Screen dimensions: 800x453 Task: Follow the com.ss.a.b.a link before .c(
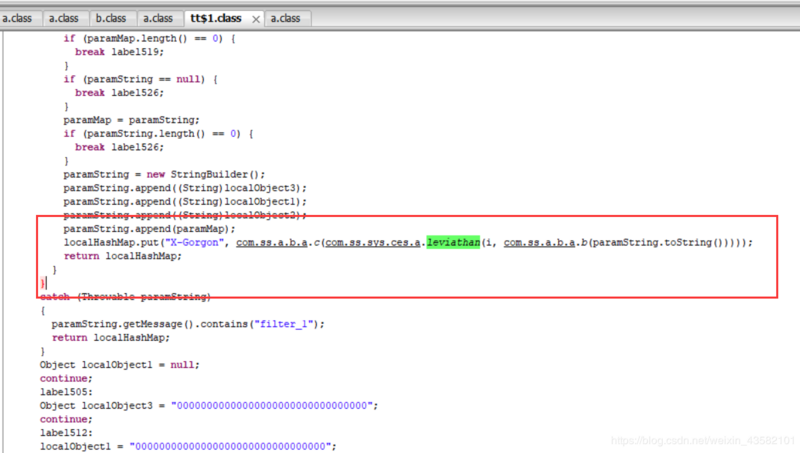(x=271, y=242)
